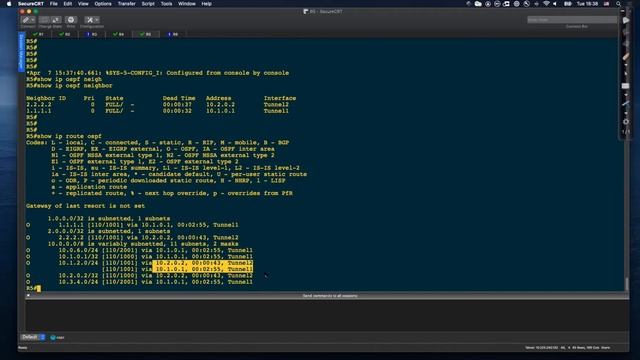
Task: Click the Print toolbar icon
Action: click(x=71, y=20)
